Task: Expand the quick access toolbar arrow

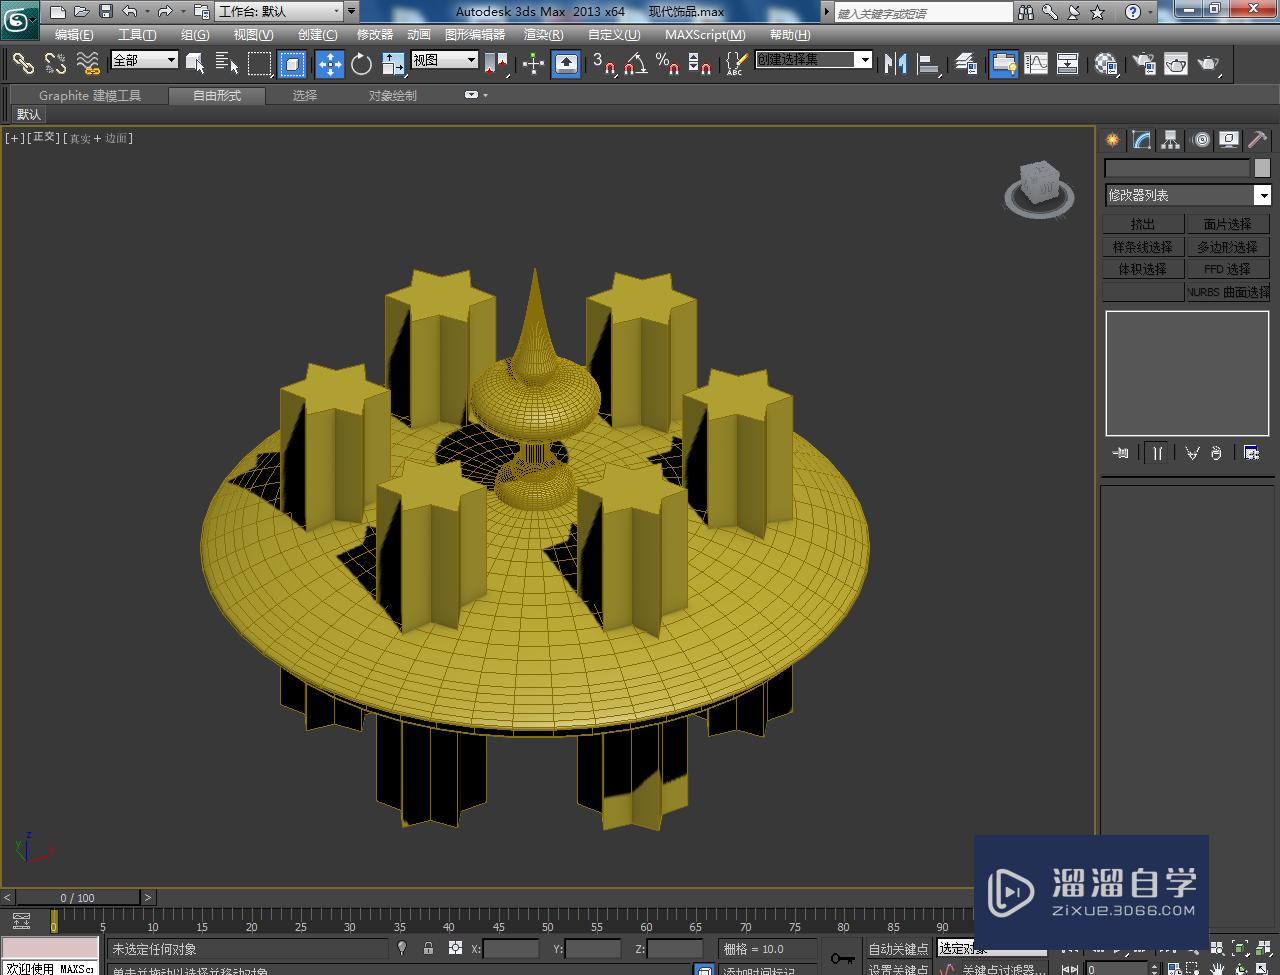Action: (x=351, y=12)
